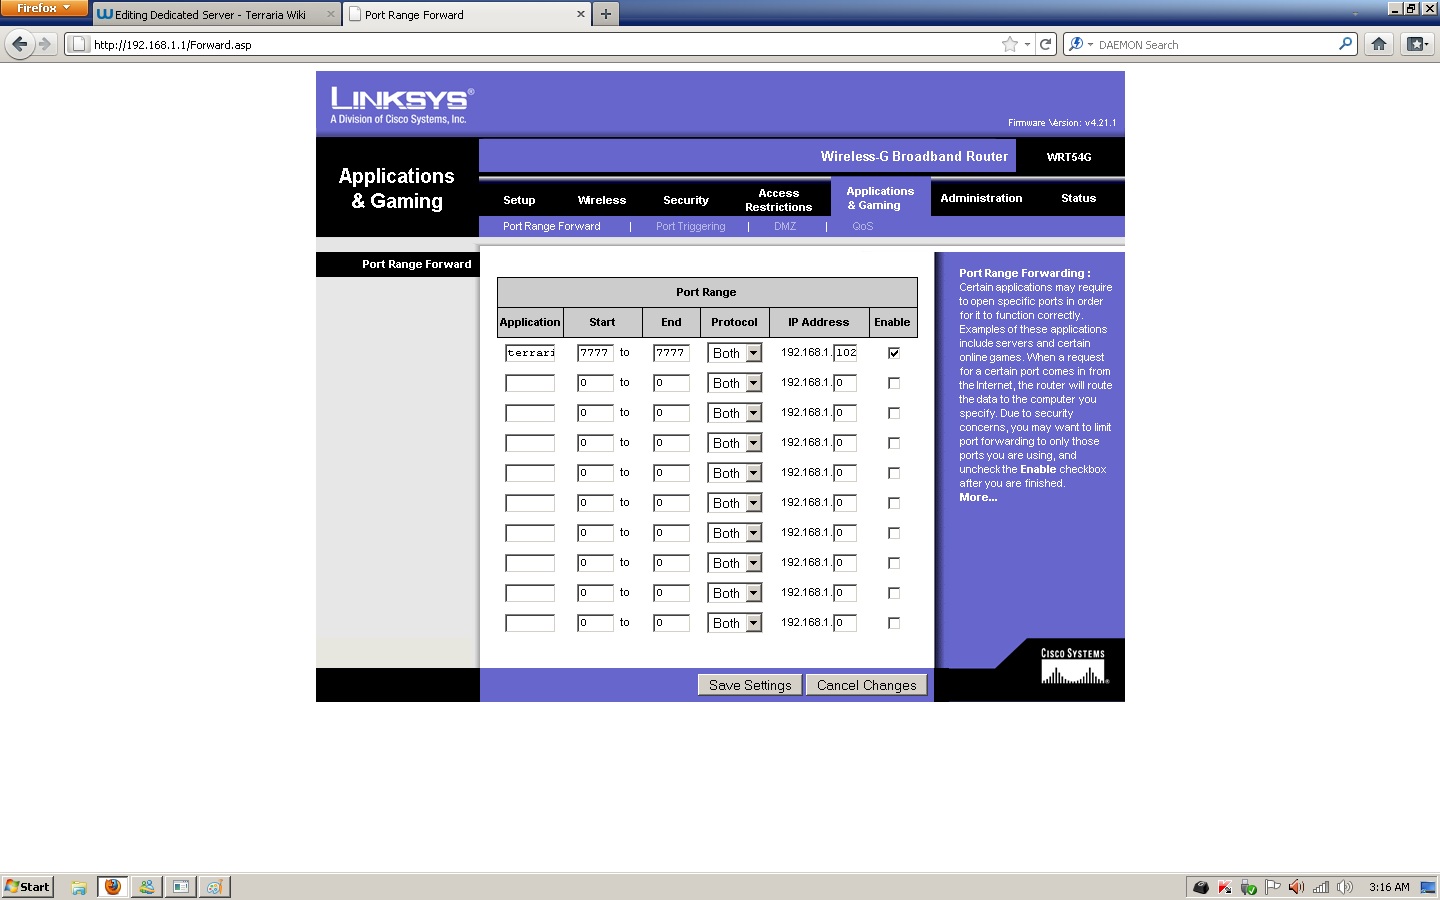Open Windows Explorer folder icon in taskbar
Image resolution: width=1440 pixels, height=900 pixels.
pos(79,887)
